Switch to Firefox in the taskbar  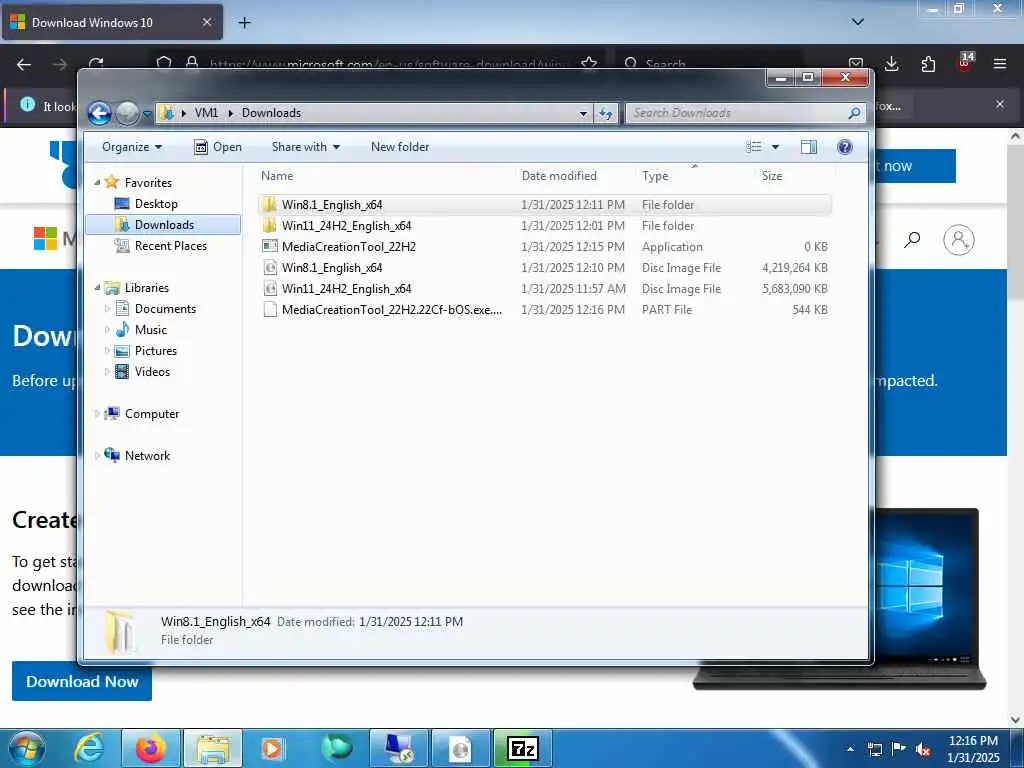click(x=150, y=748)
